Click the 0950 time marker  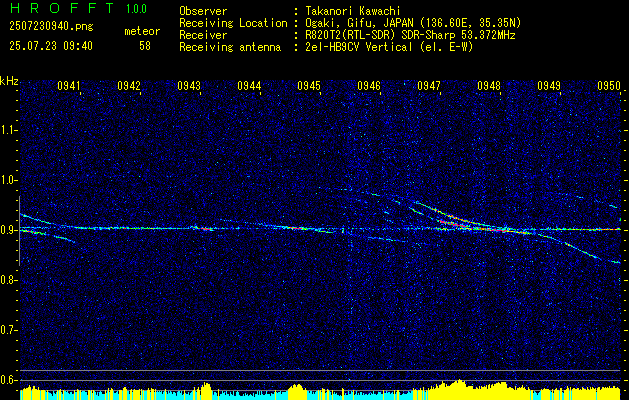[609, 86]
